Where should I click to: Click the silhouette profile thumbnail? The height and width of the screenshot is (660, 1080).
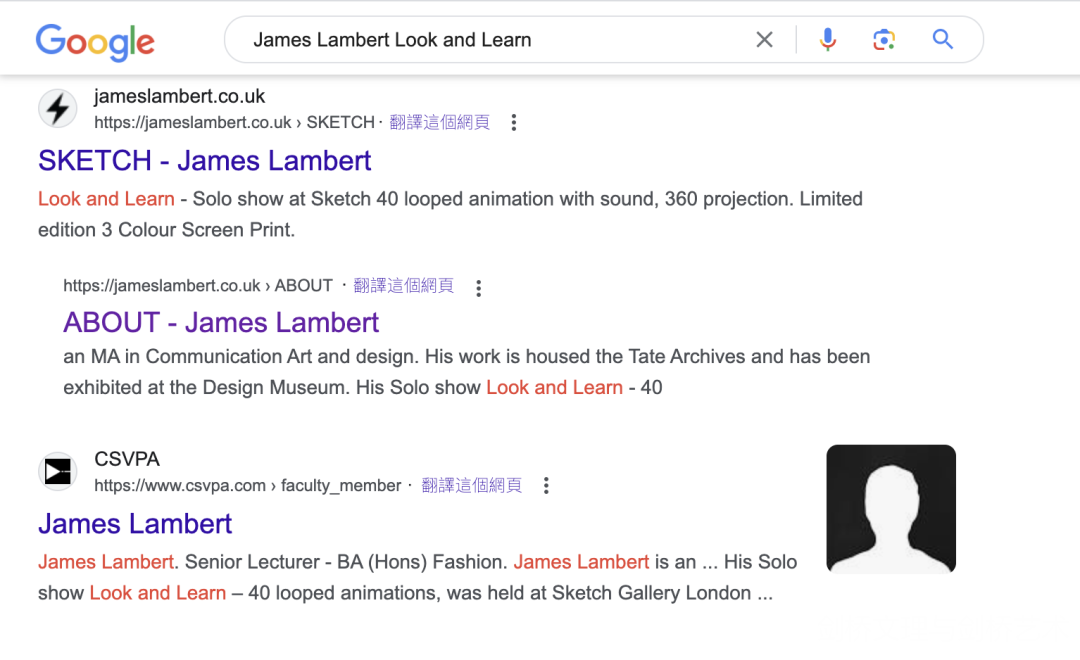pyautogui.click(x=891, y=509)
